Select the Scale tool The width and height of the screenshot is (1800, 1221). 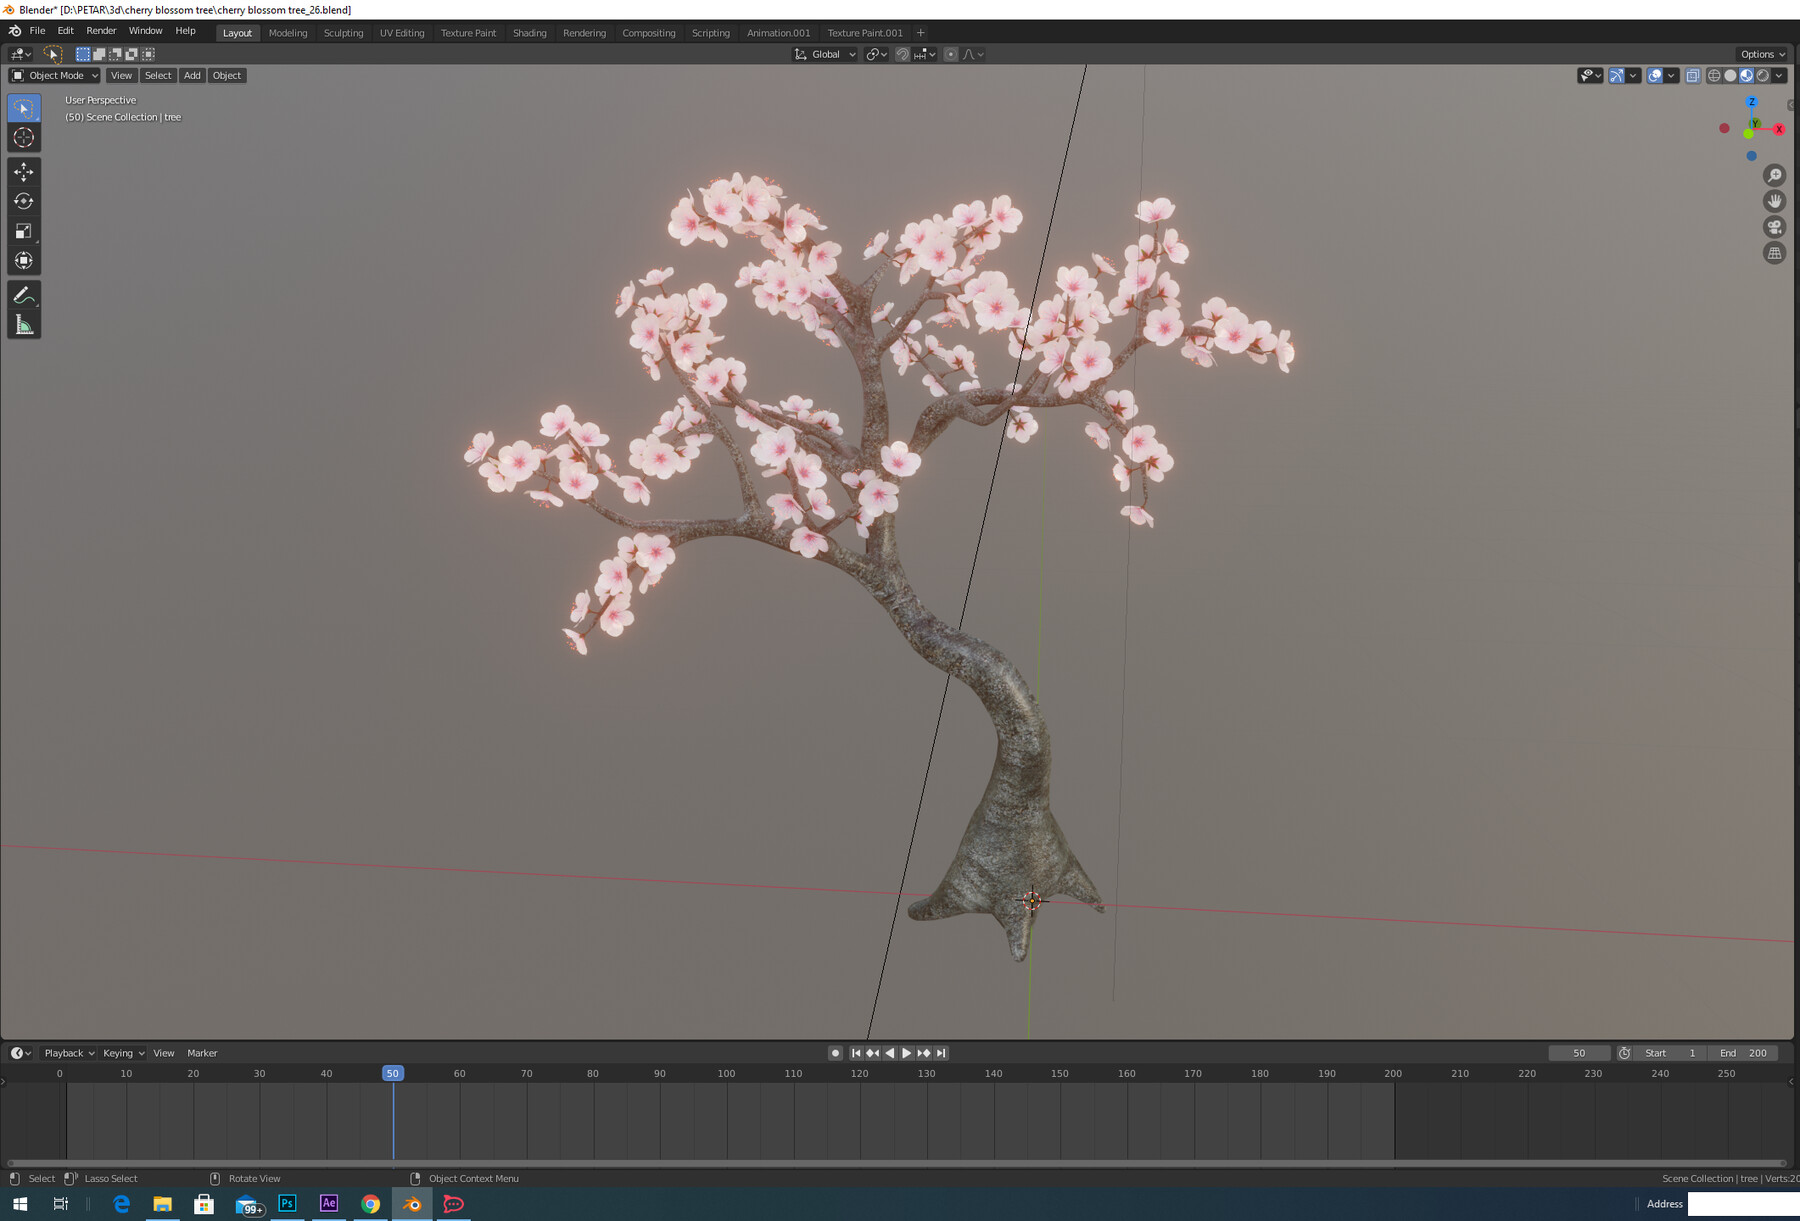click(x=24, y=231)
